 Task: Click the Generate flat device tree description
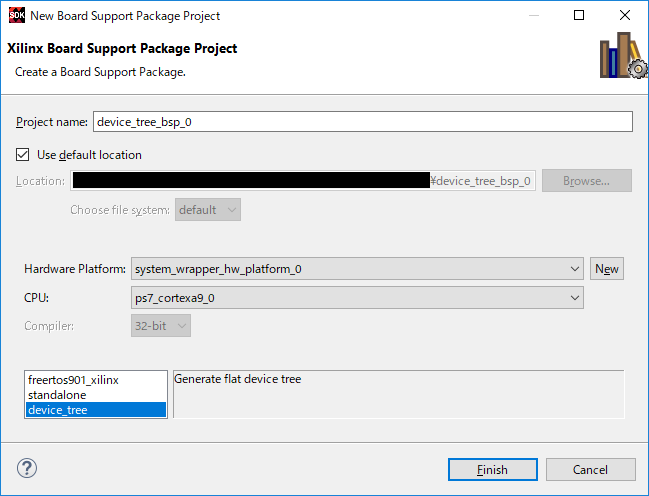(238, 379)
